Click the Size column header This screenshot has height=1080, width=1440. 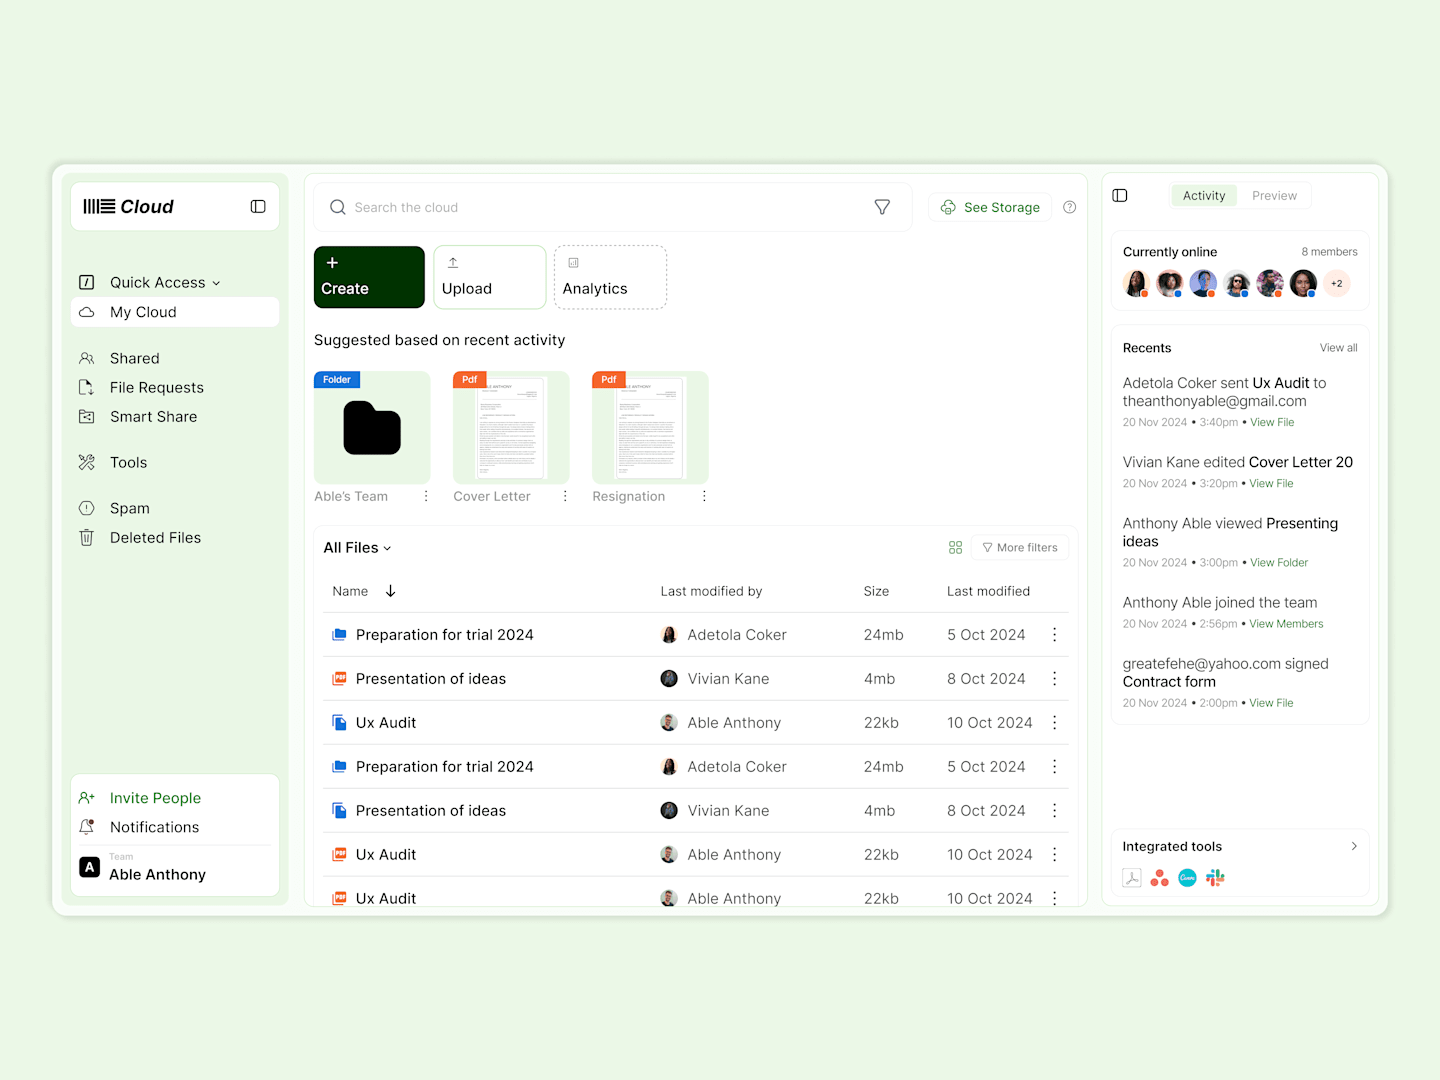(876, 592)
